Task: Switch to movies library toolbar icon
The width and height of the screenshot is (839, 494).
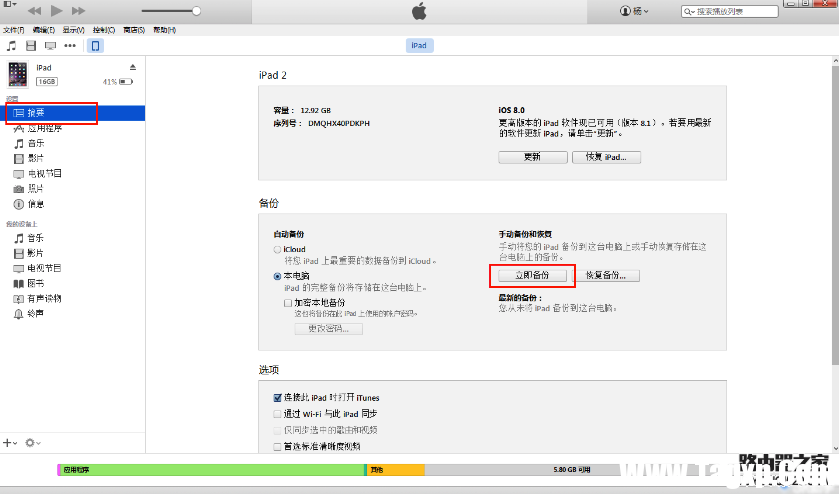Action: [x=31, y=46]
